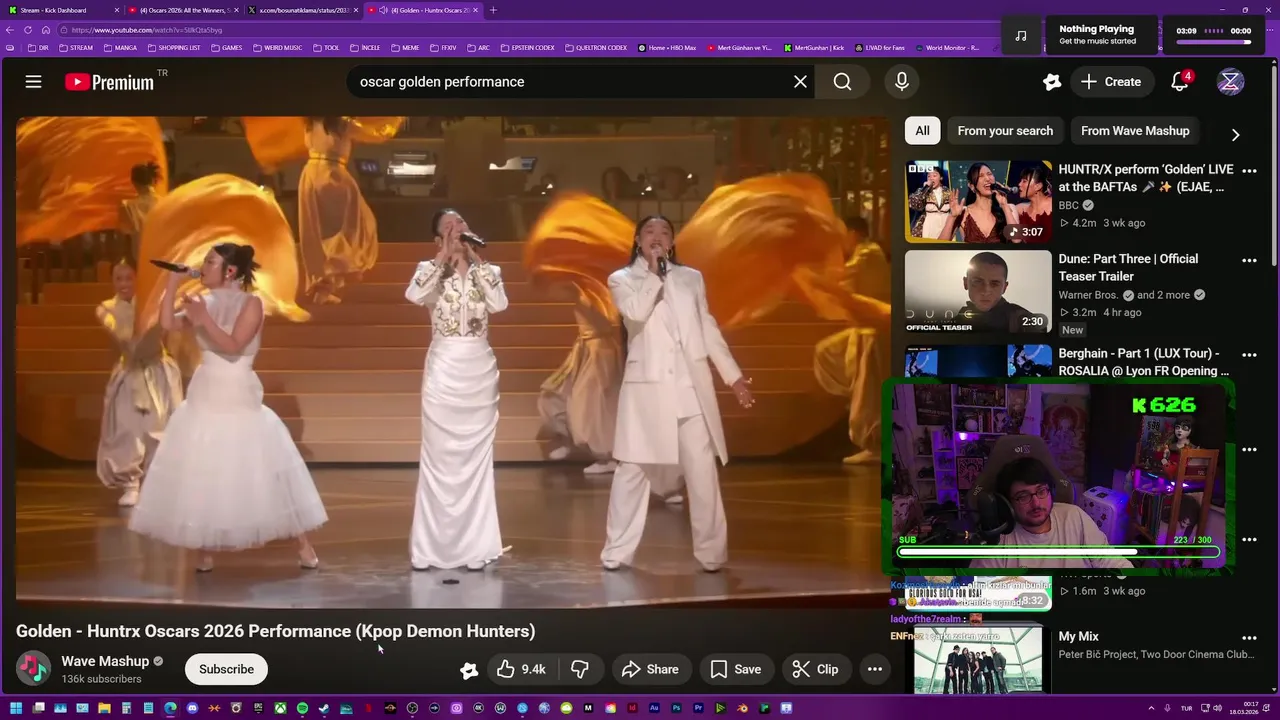Select From your search chip
The width and height of the screenshot is (1280, 720).
1005,131
